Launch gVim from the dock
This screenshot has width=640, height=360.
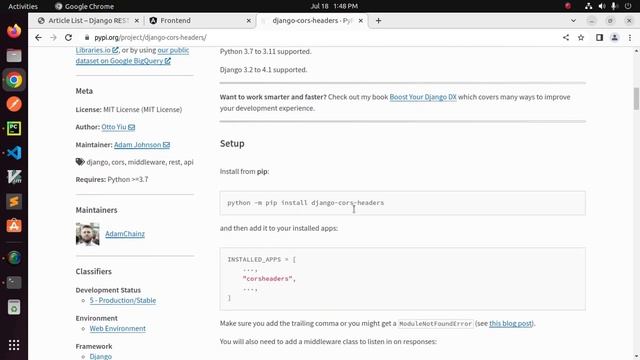(14, 177)
